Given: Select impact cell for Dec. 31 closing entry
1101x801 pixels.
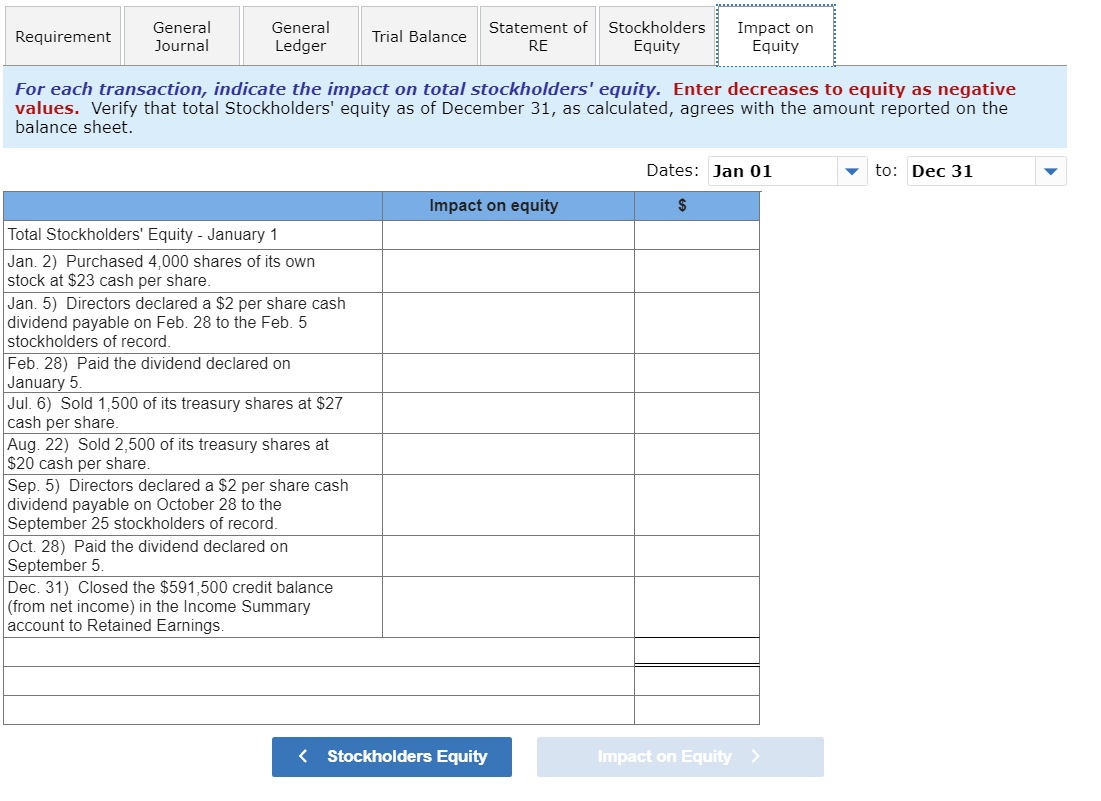Looking at the screenshot, I should [x=508, y=607].
